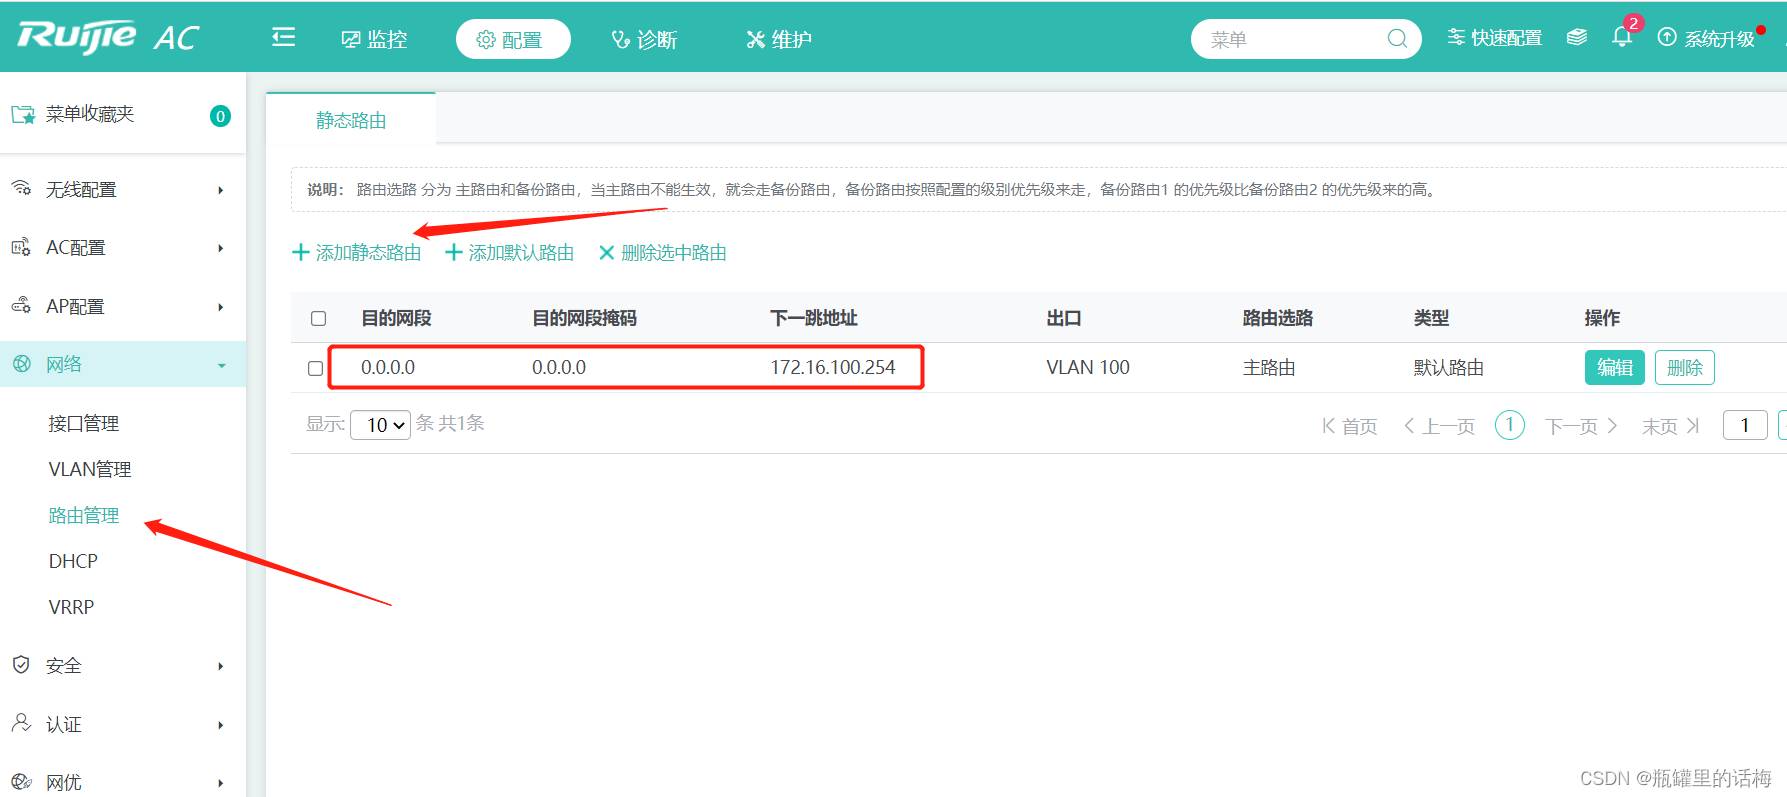1787x797 pixels.
Task: Open 系统升级 system upgrade
Action: click(1706, 38)
